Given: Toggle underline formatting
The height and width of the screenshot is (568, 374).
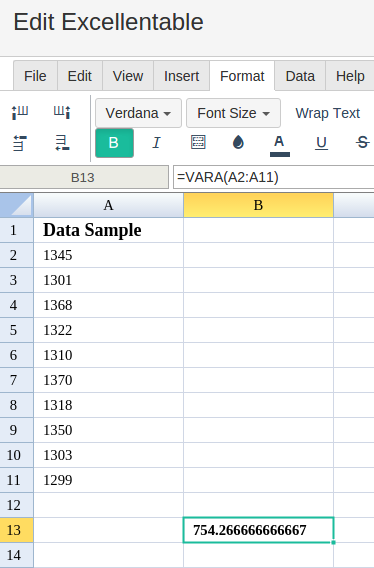Looking at the screenshot, I should [321, 143].
